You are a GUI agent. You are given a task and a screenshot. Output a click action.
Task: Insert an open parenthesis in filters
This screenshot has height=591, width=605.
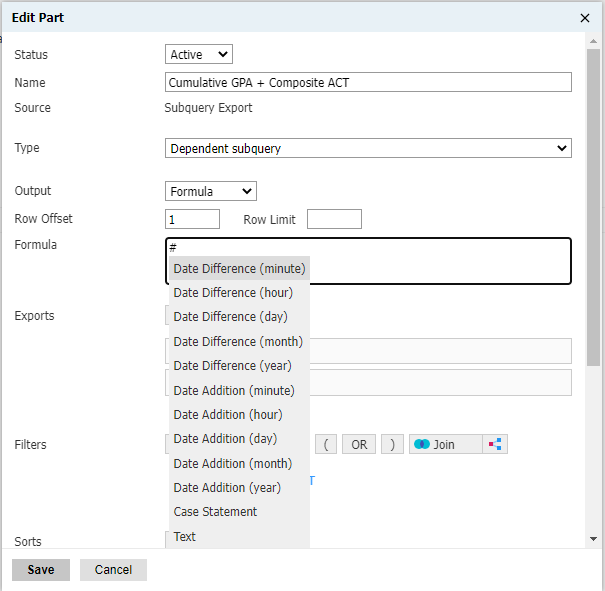tap(326, 445)
